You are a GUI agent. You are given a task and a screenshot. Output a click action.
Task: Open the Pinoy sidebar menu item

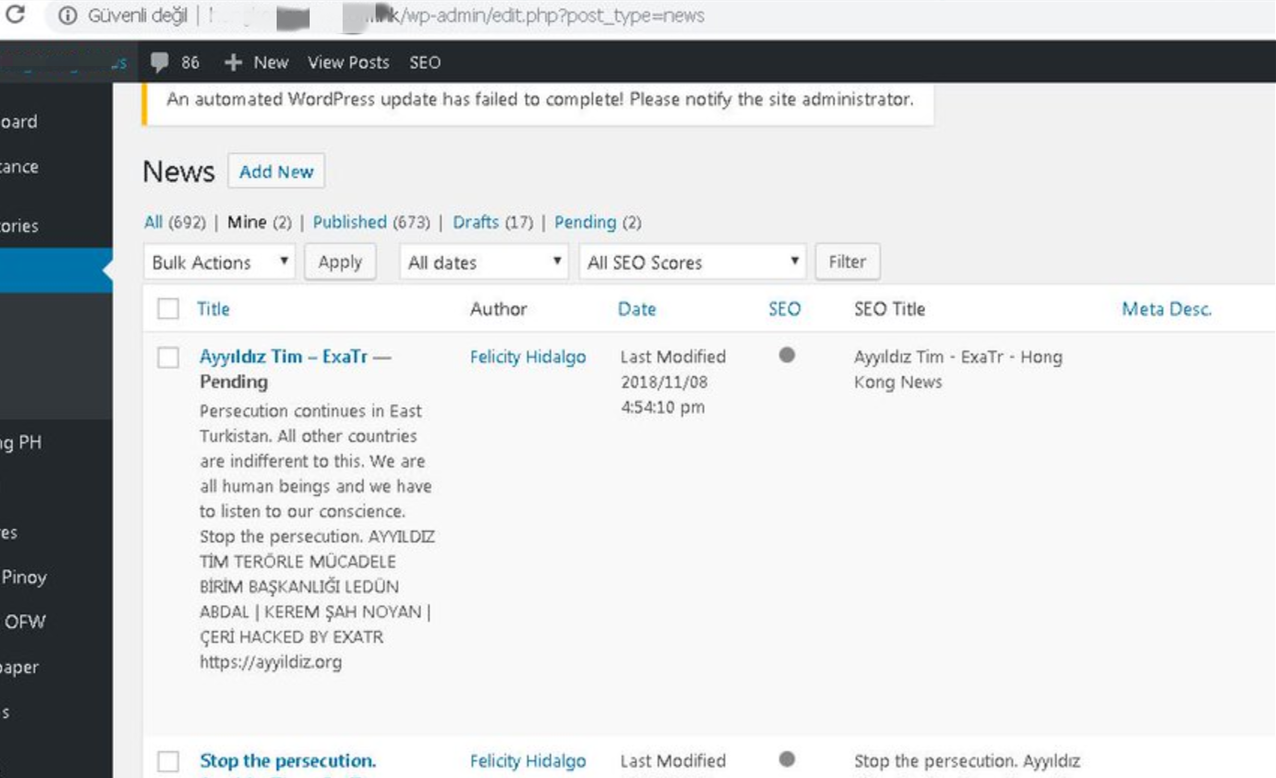pyautogui.click(x=23, y=577)
